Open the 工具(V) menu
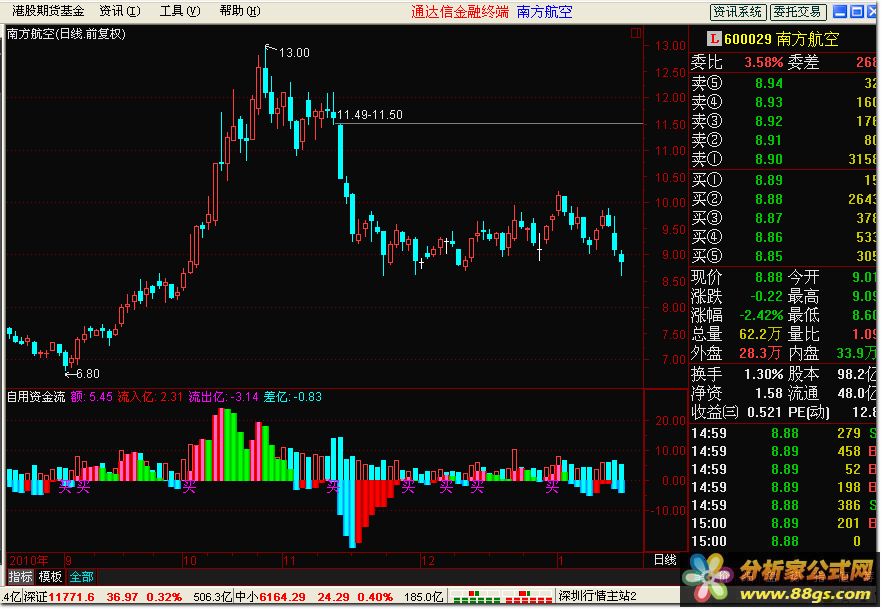 coord(180,11)
